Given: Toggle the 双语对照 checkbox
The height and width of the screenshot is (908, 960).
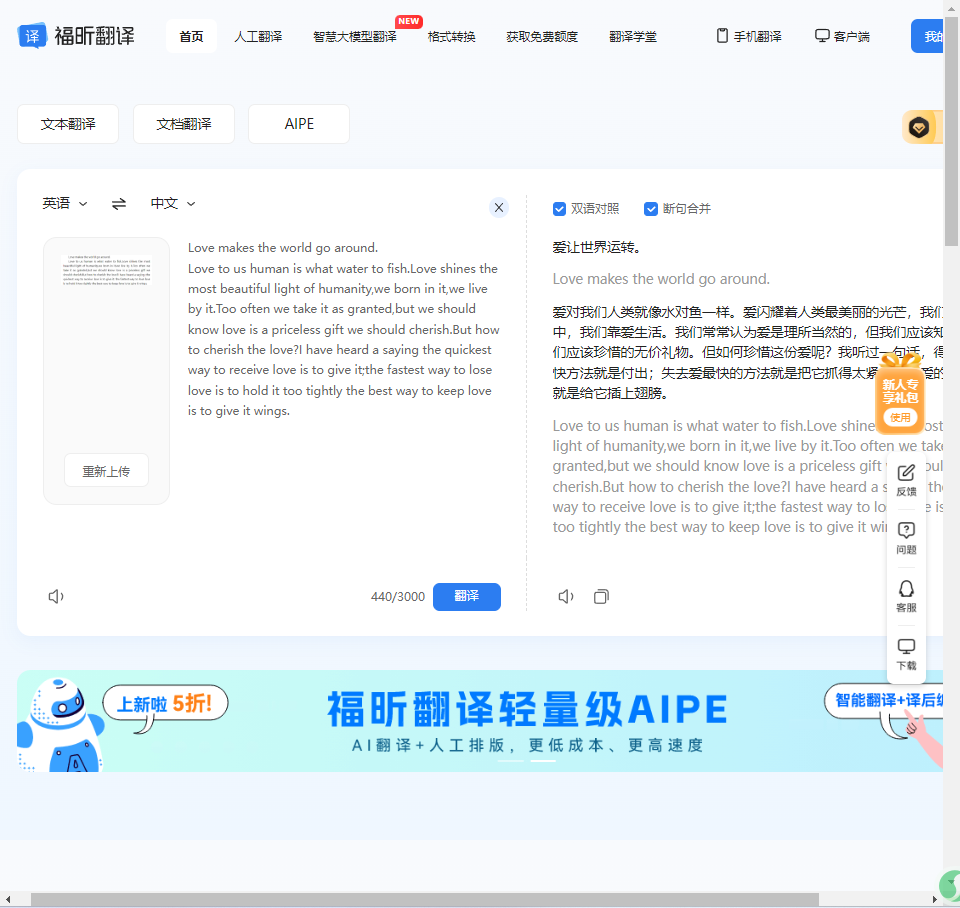Looking at the screenshot, I should [x=559, y=209].
